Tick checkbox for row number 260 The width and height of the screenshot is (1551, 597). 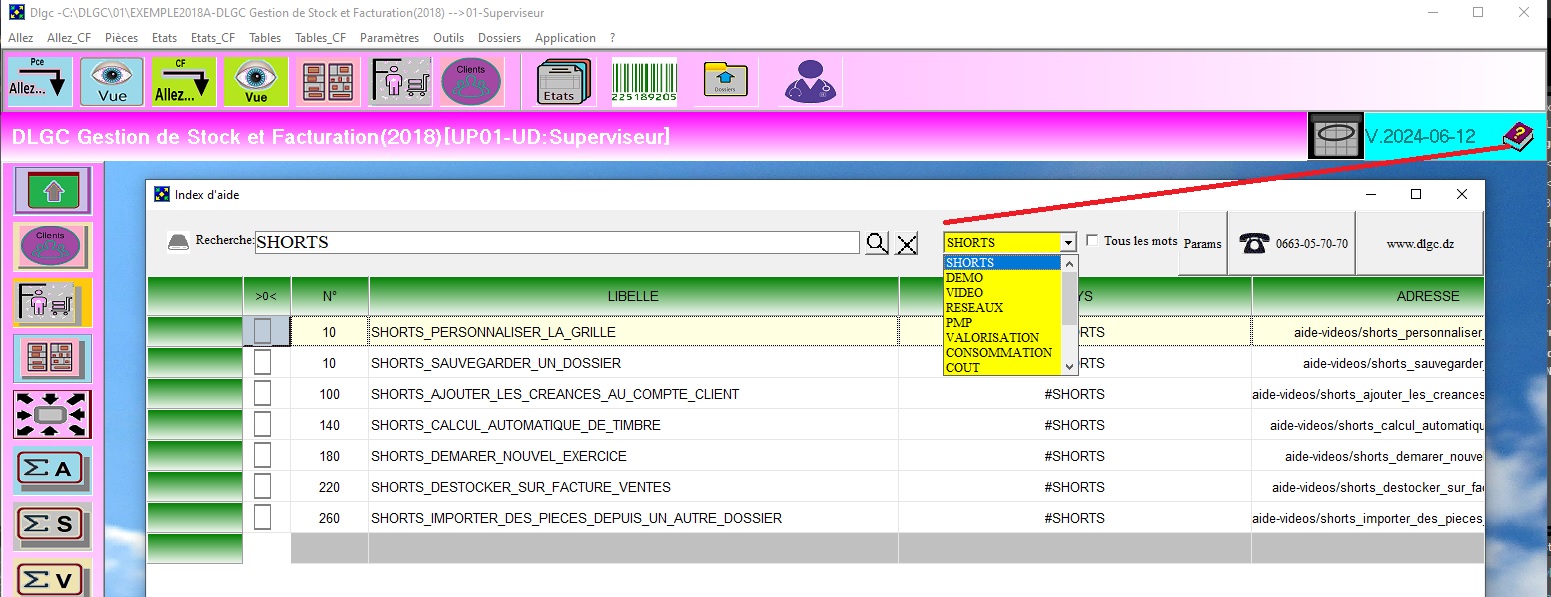click(262, 518)
